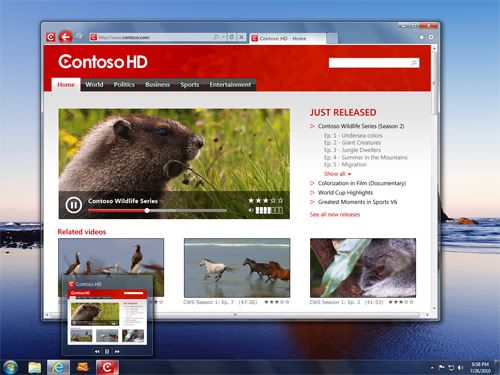
Task: Collapse Contoso Wildlife Series (Season 2) triangle
Action: point(312,126)
